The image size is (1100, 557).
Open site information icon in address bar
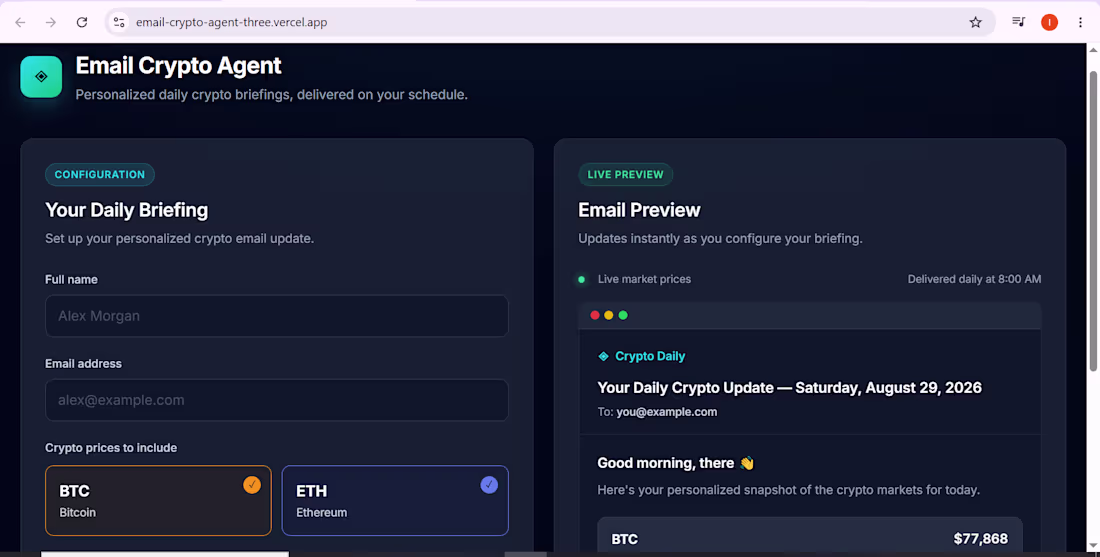point(119,22)
